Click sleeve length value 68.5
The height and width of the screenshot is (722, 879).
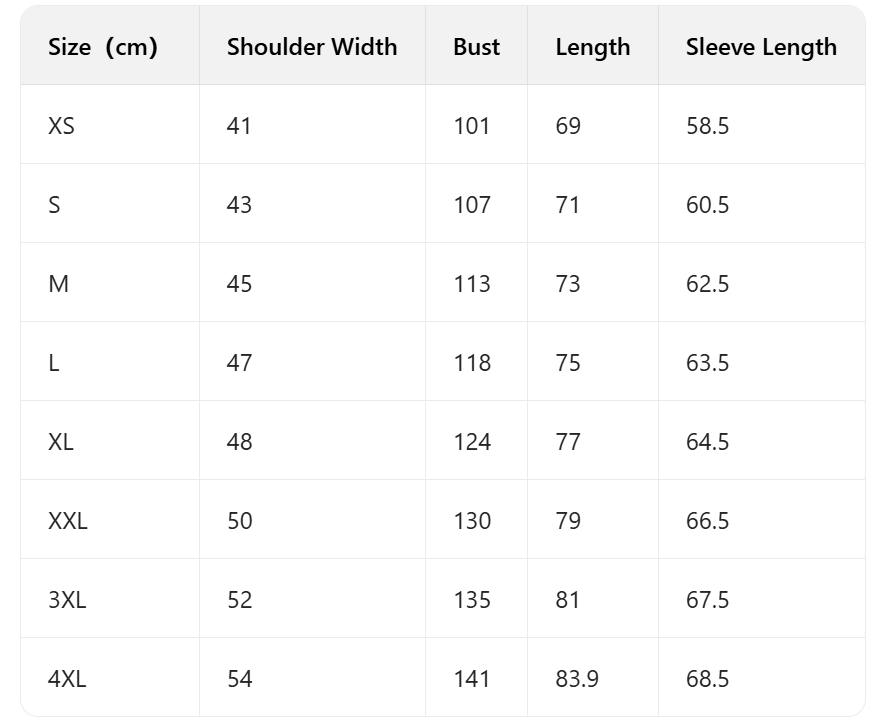707,679
